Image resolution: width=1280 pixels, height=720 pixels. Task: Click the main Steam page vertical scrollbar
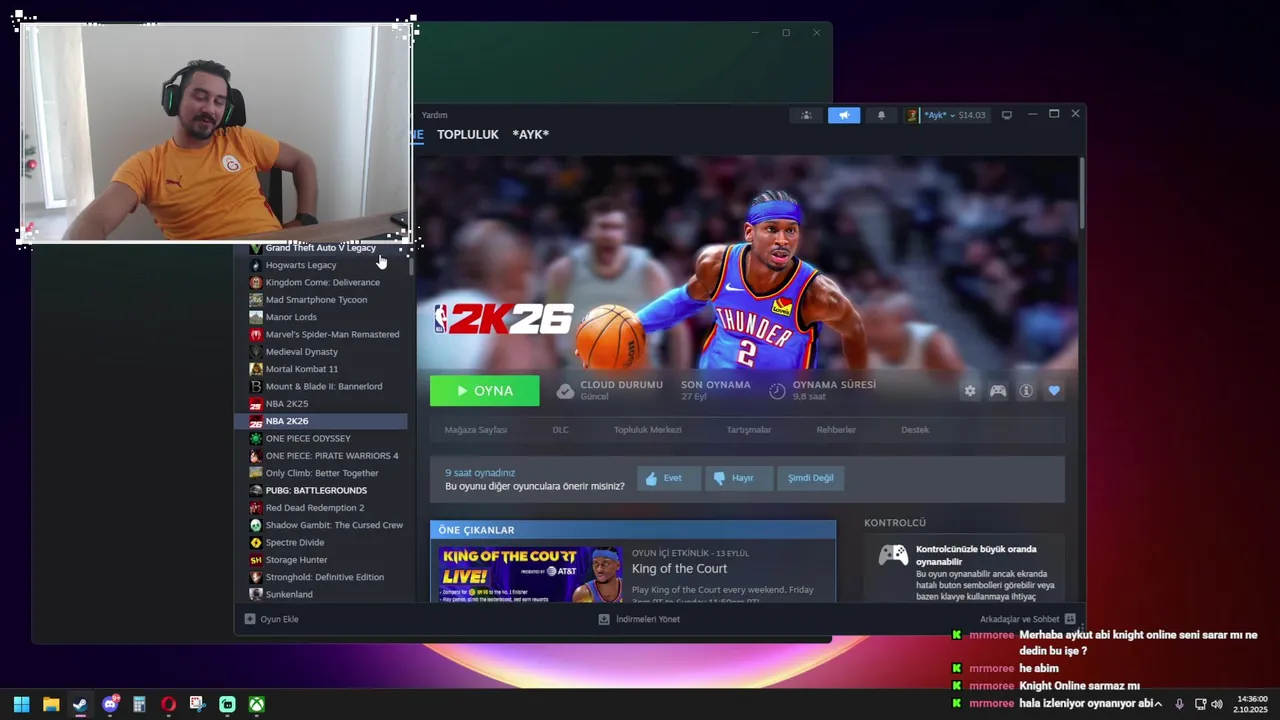(x=1081, y=192)
